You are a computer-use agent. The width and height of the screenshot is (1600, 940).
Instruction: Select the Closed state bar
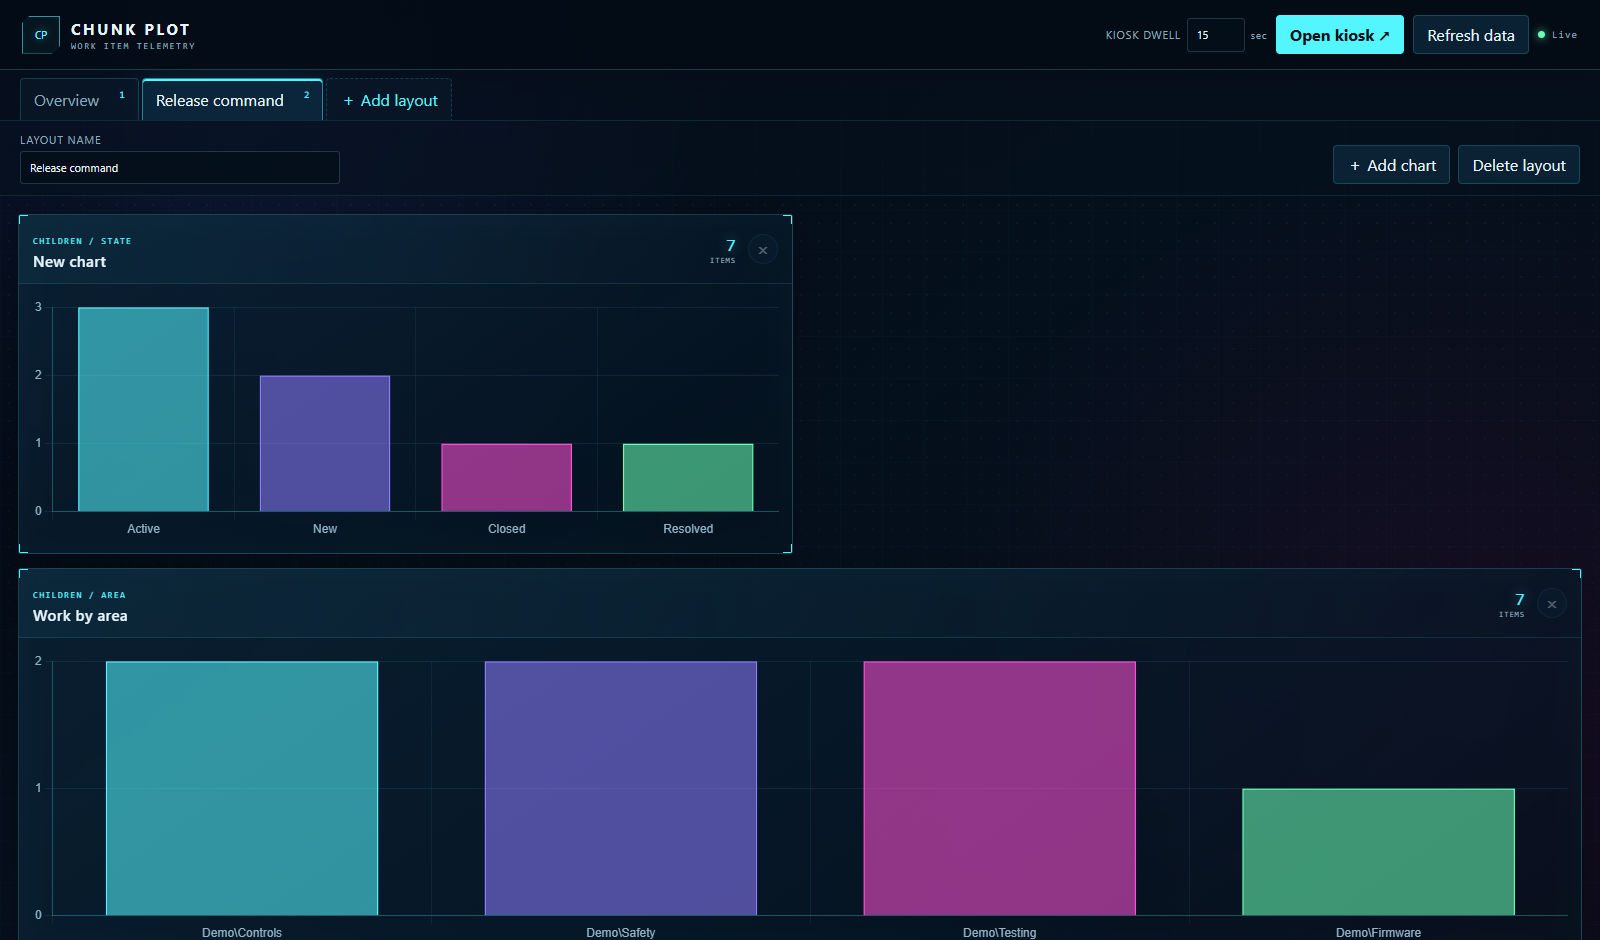506,477
